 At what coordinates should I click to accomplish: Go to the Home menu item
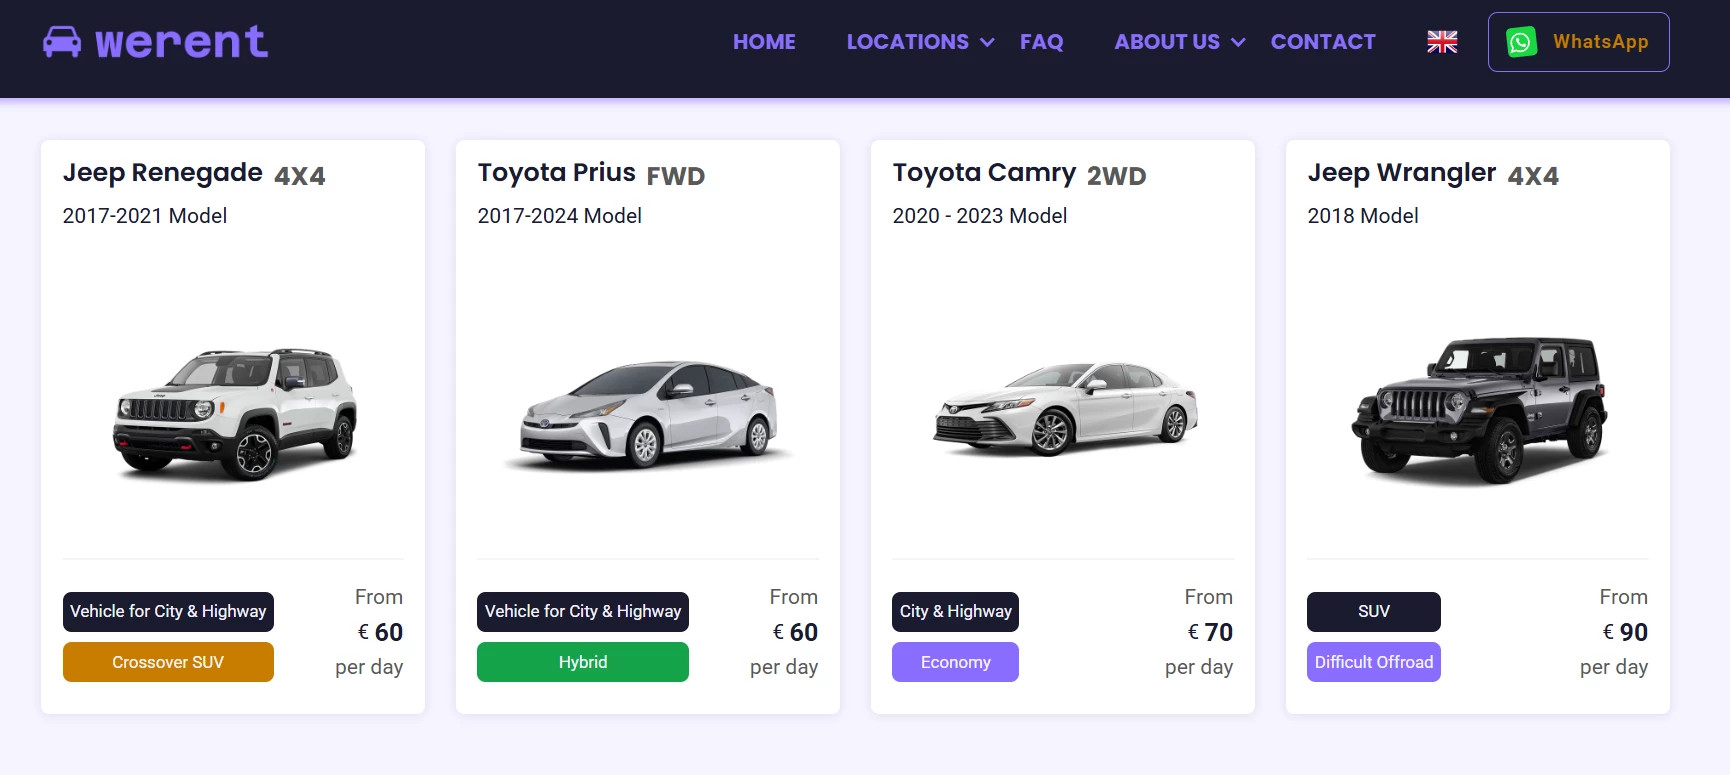click(x=764, y=42)
